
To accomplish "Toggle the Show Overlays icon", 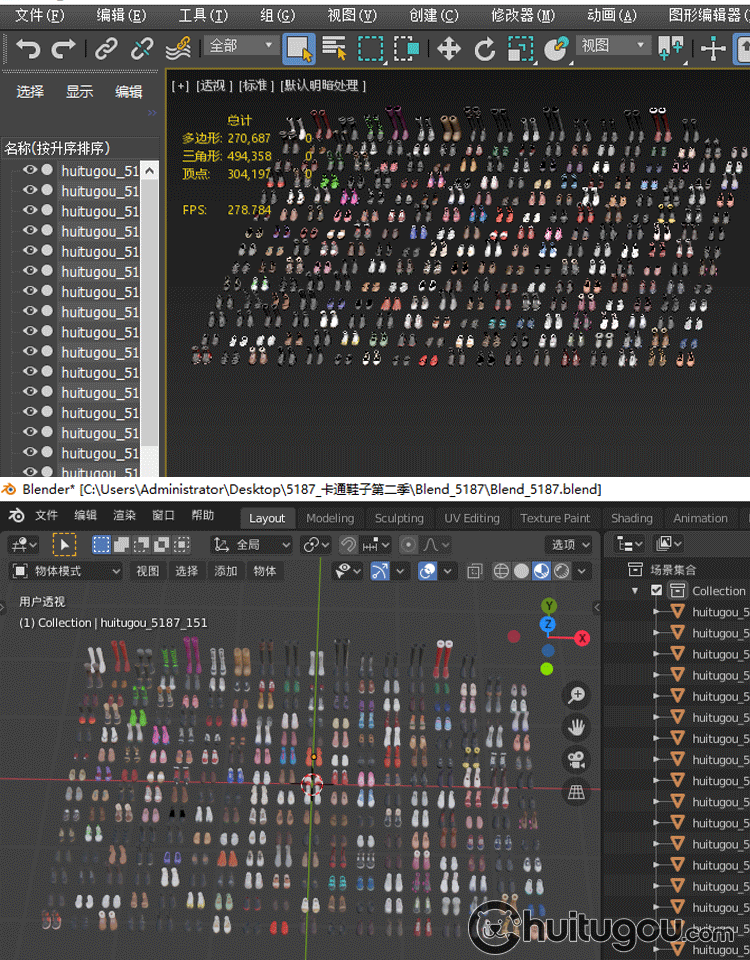I will [427, 571].
